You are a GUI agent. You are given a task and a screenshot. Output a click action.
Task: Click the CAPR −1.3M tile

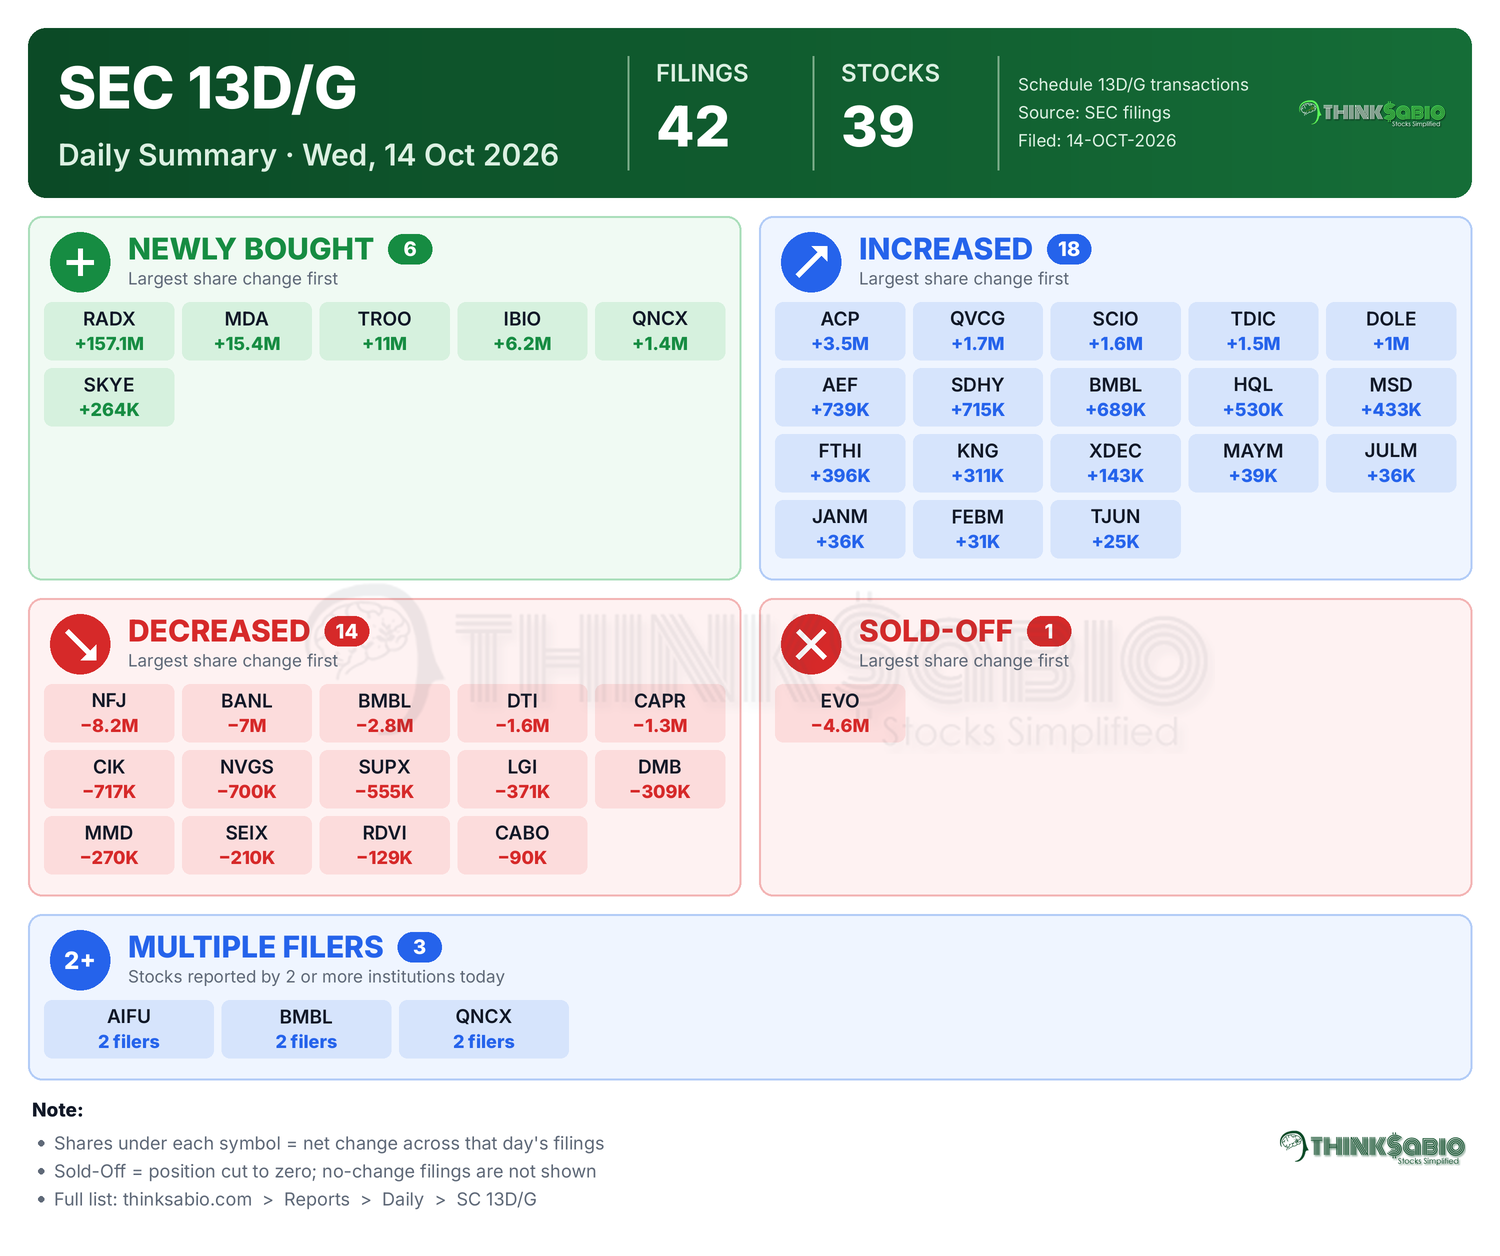click(x=660, y=713)
